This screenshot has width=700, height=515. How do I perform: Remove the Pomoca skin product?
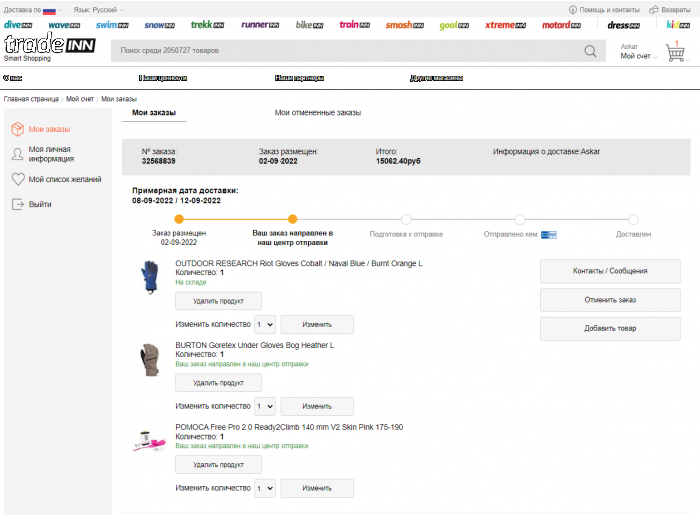pos(218,465)
